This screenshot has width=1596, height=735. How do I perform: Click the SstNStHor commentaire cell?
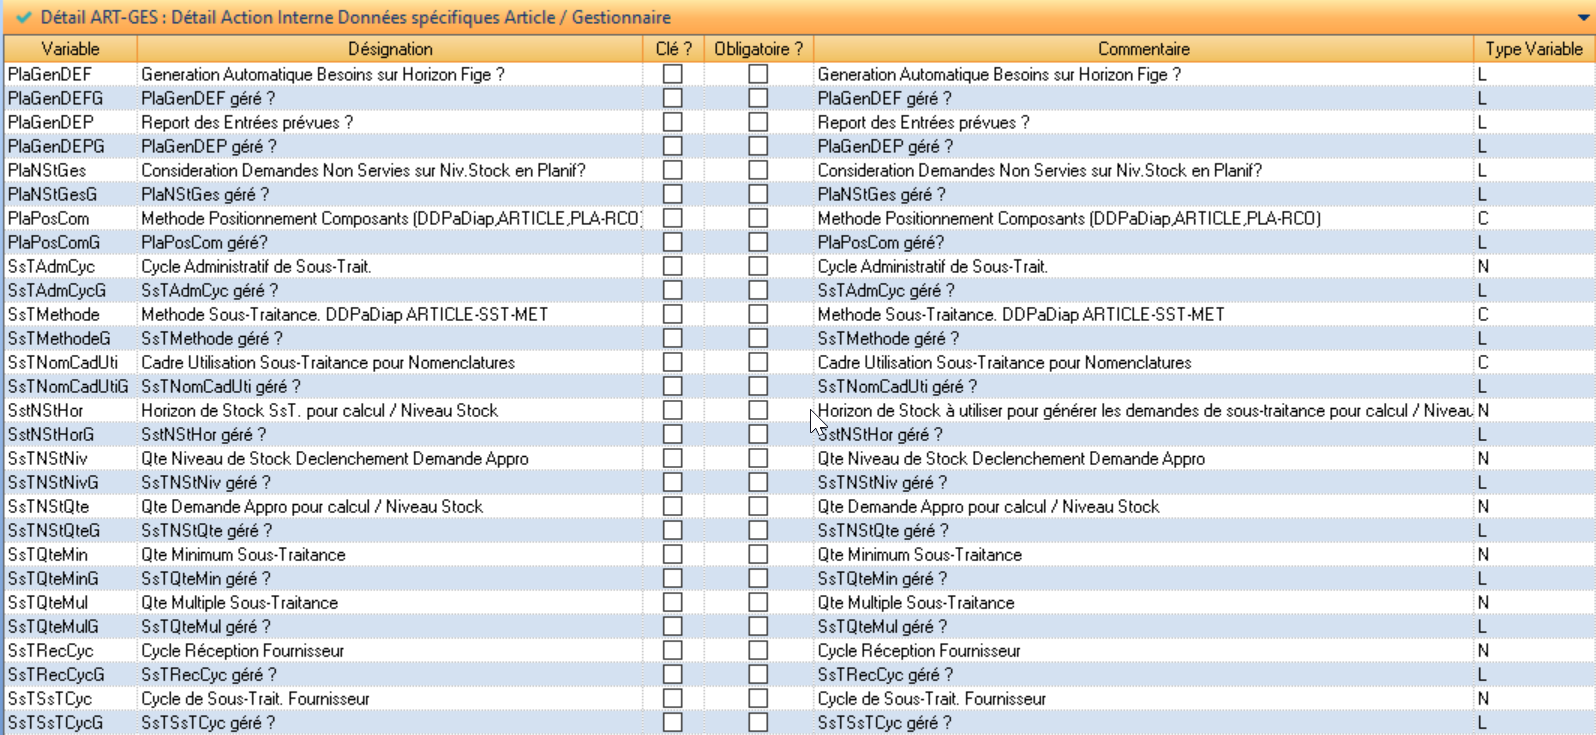(x=1143, y=410)
